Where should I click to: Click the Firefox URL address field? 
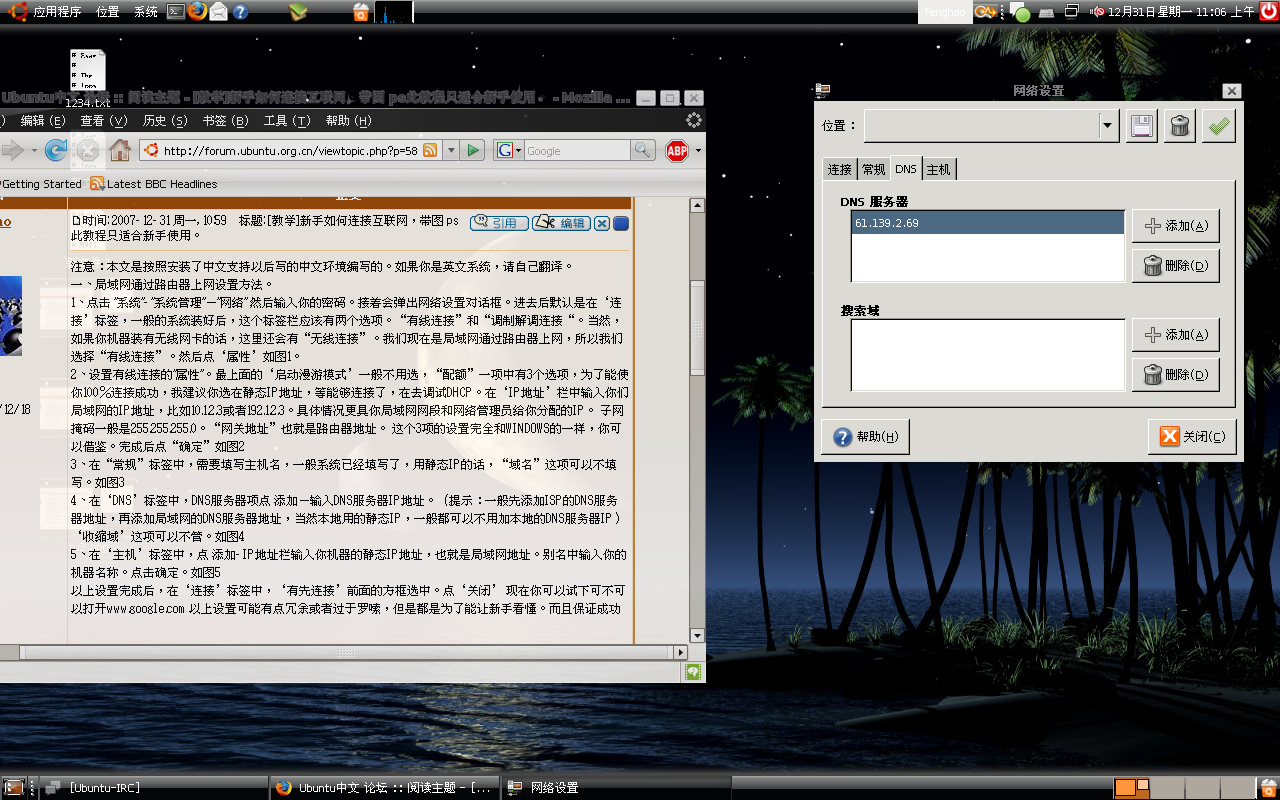(x=290, y=151)
